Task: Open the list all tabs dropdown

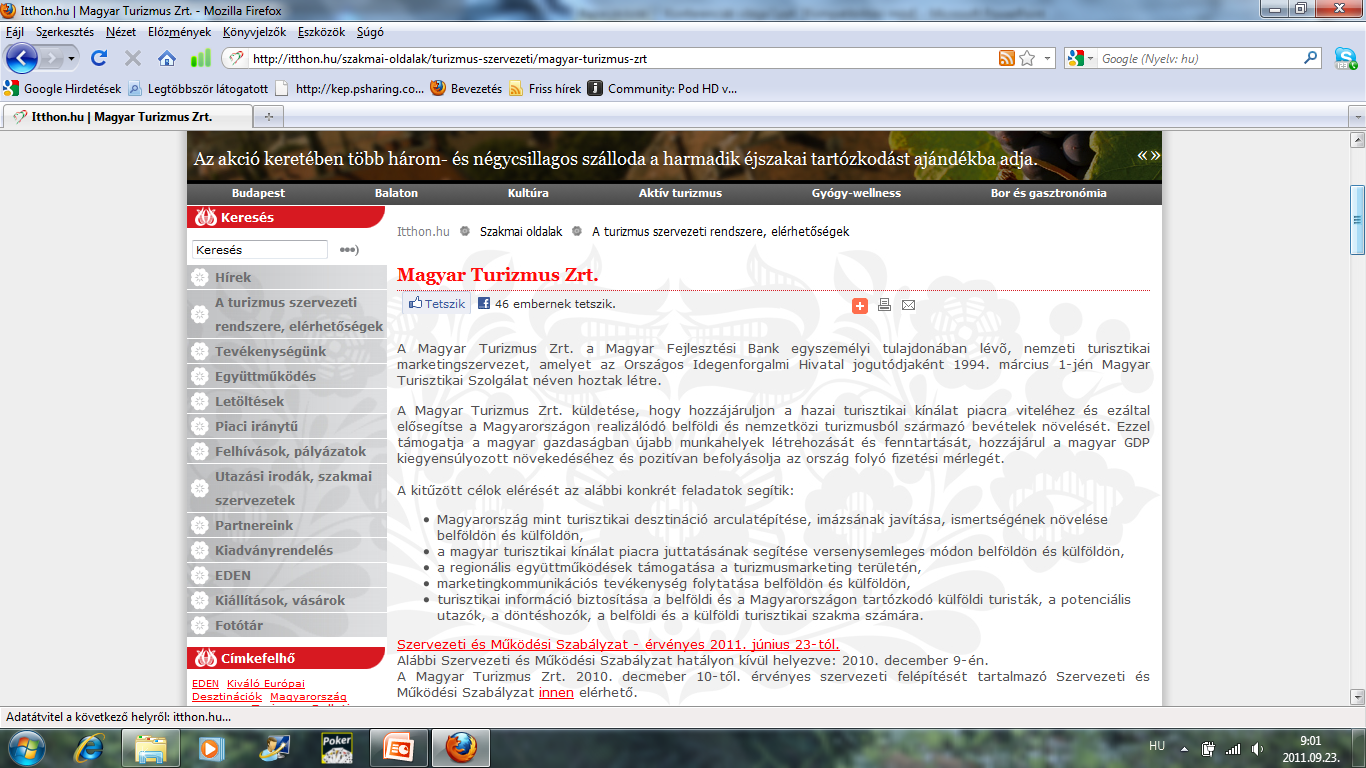Action: pyautogui.click(x=1355, y=117)
